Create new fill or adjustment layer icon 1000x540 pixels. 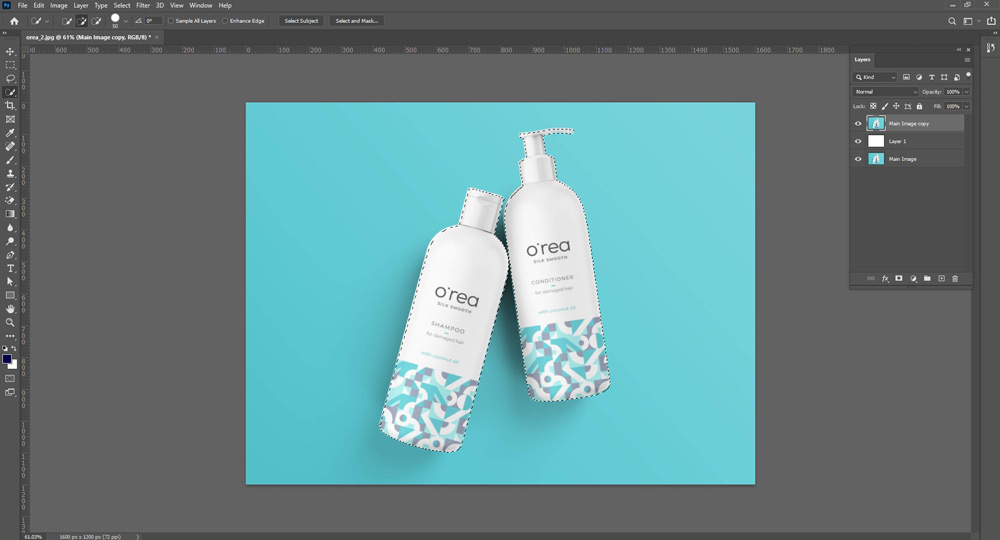pos(913,279)
